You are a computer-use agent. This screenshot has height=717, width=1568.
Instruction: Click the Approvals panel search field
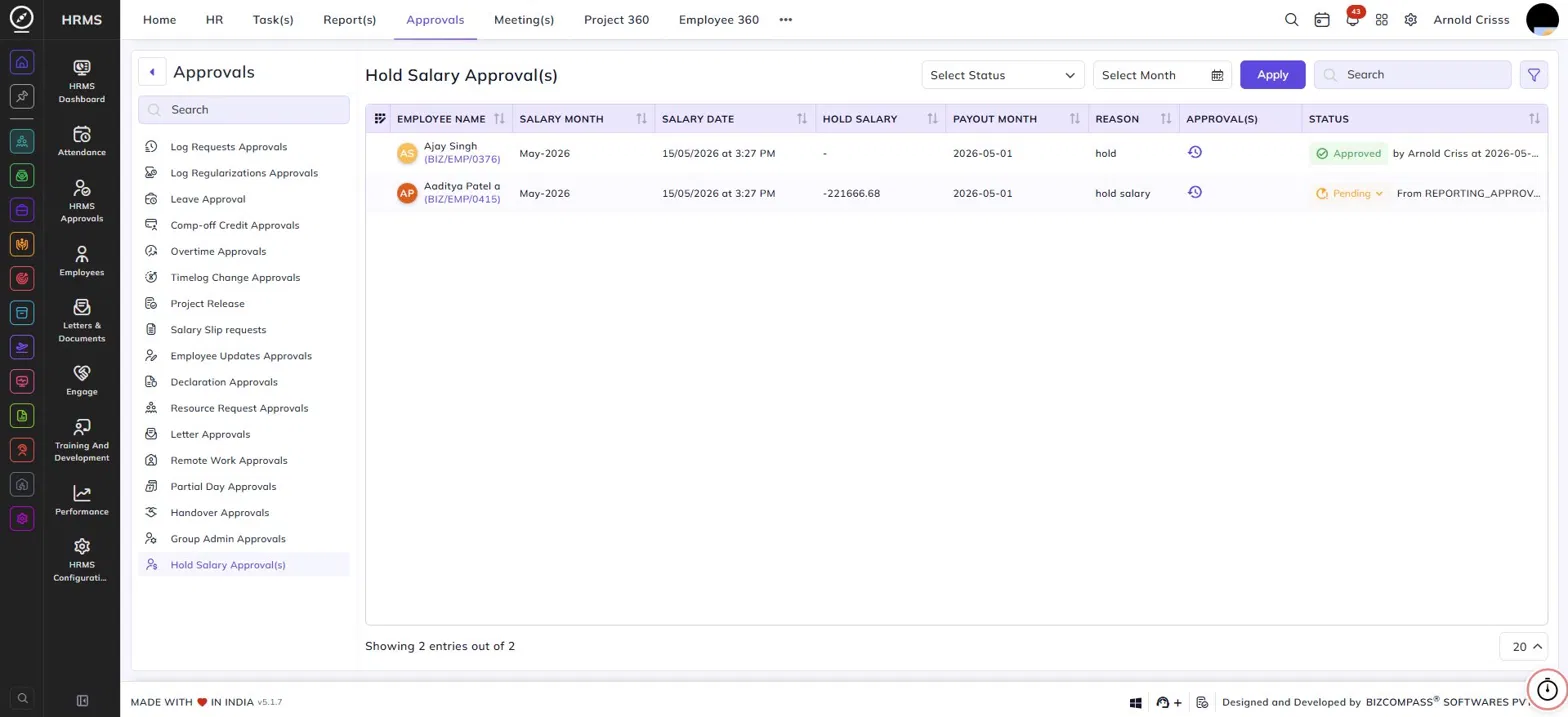click(244, 110)
